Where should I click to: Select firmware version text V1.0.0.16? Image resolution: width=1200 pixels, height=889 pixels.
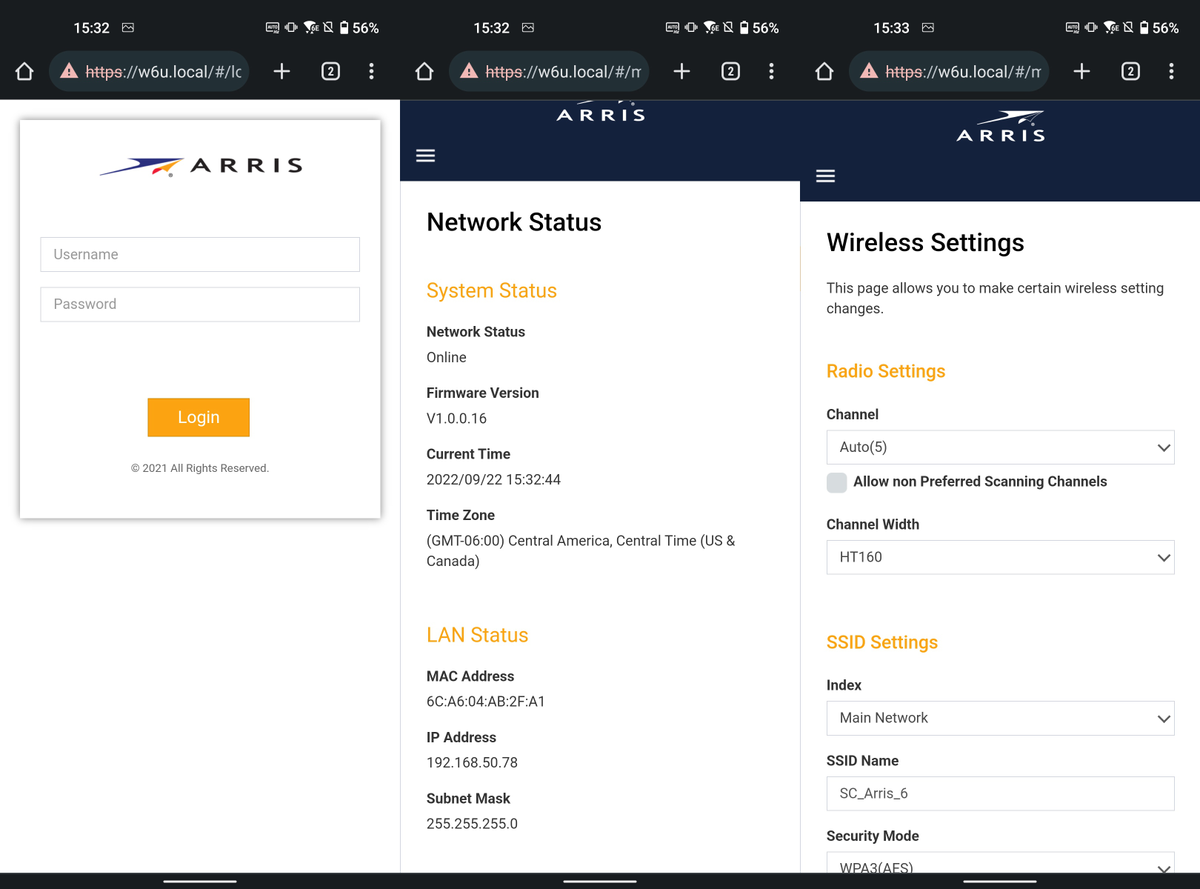[457, 419]
